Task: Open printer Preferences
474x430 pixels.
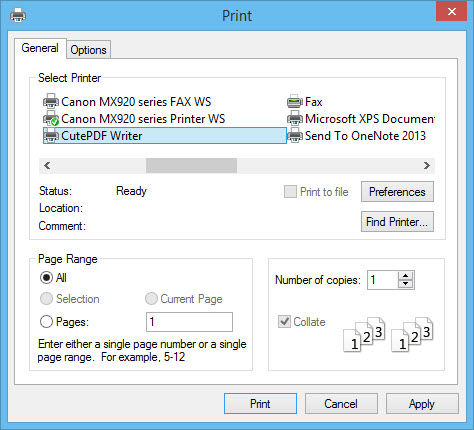Action: pos(397,192)
